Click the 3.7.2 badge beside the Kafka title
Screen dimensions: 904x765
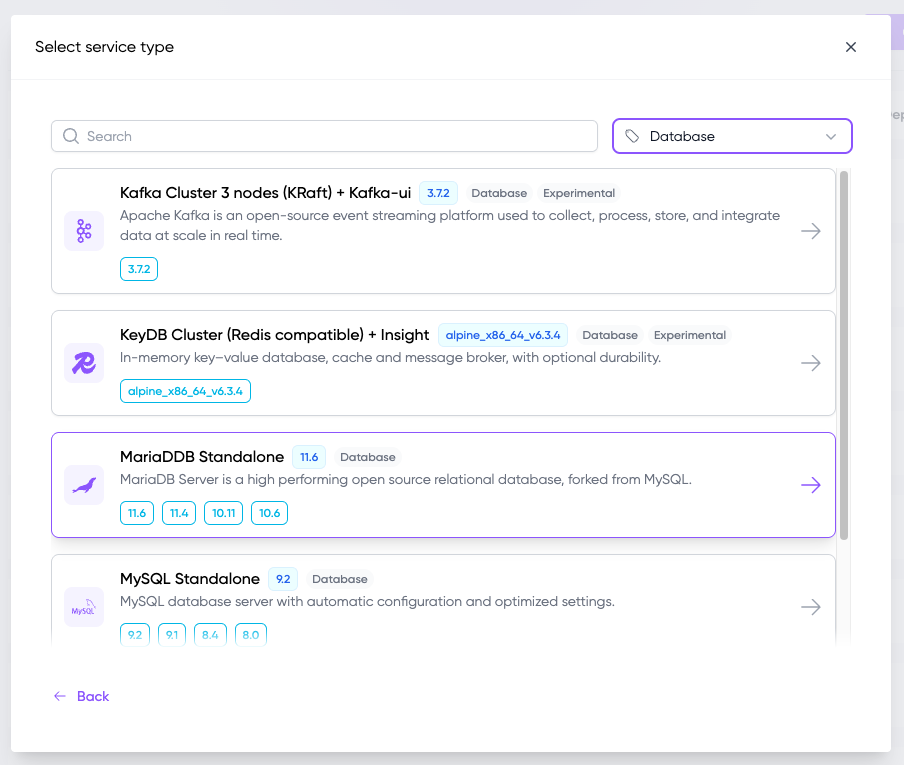[438, 193]
